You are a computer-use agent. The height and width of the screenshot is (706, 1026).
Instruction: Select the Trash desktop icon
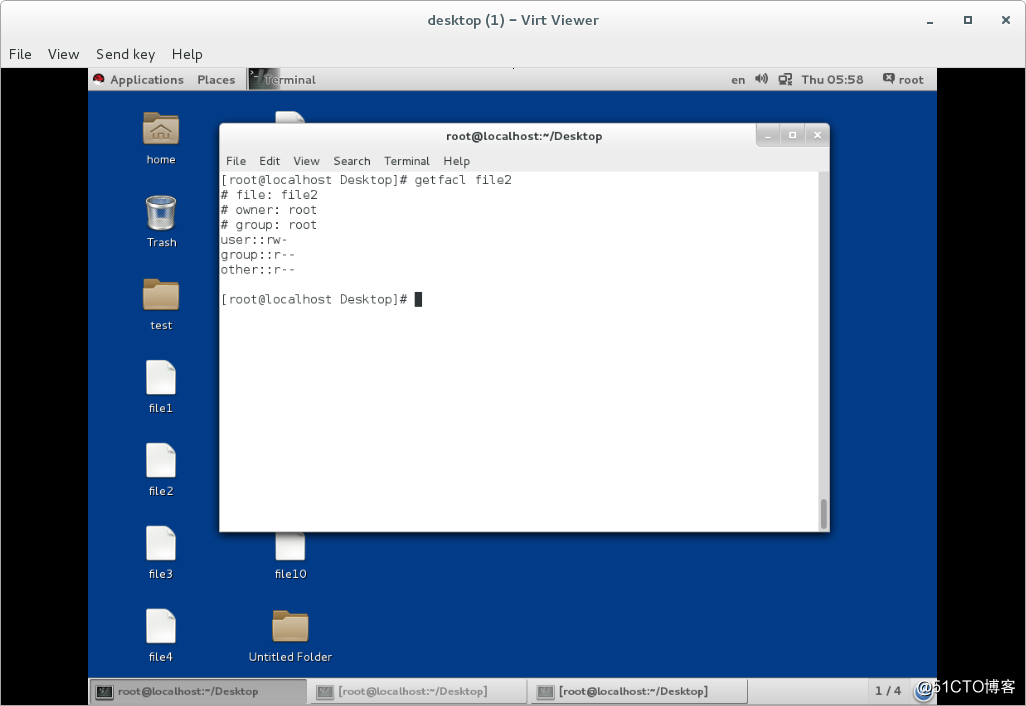coord(160,213)
